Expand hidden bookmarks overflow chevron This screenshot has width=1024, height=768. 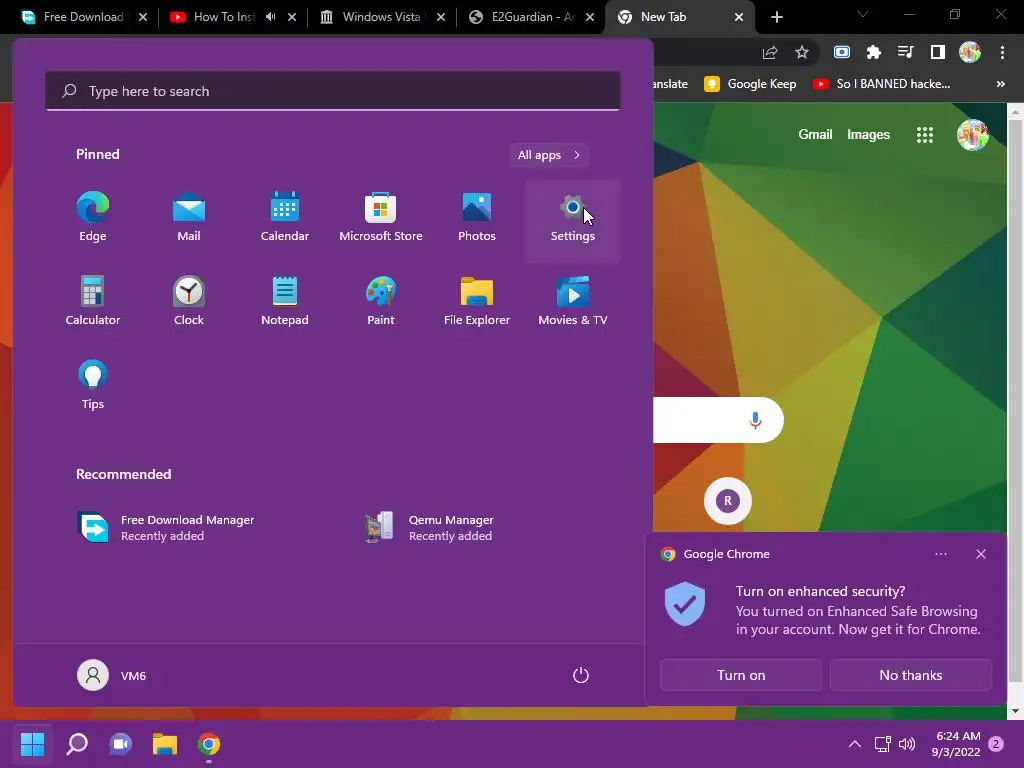click(1000, 84)
